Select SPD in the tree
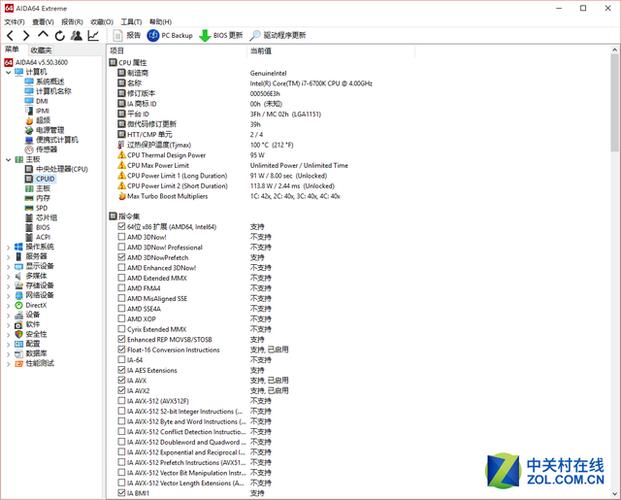621x500 pixels. pyautogui.click(x=36, y=208)
